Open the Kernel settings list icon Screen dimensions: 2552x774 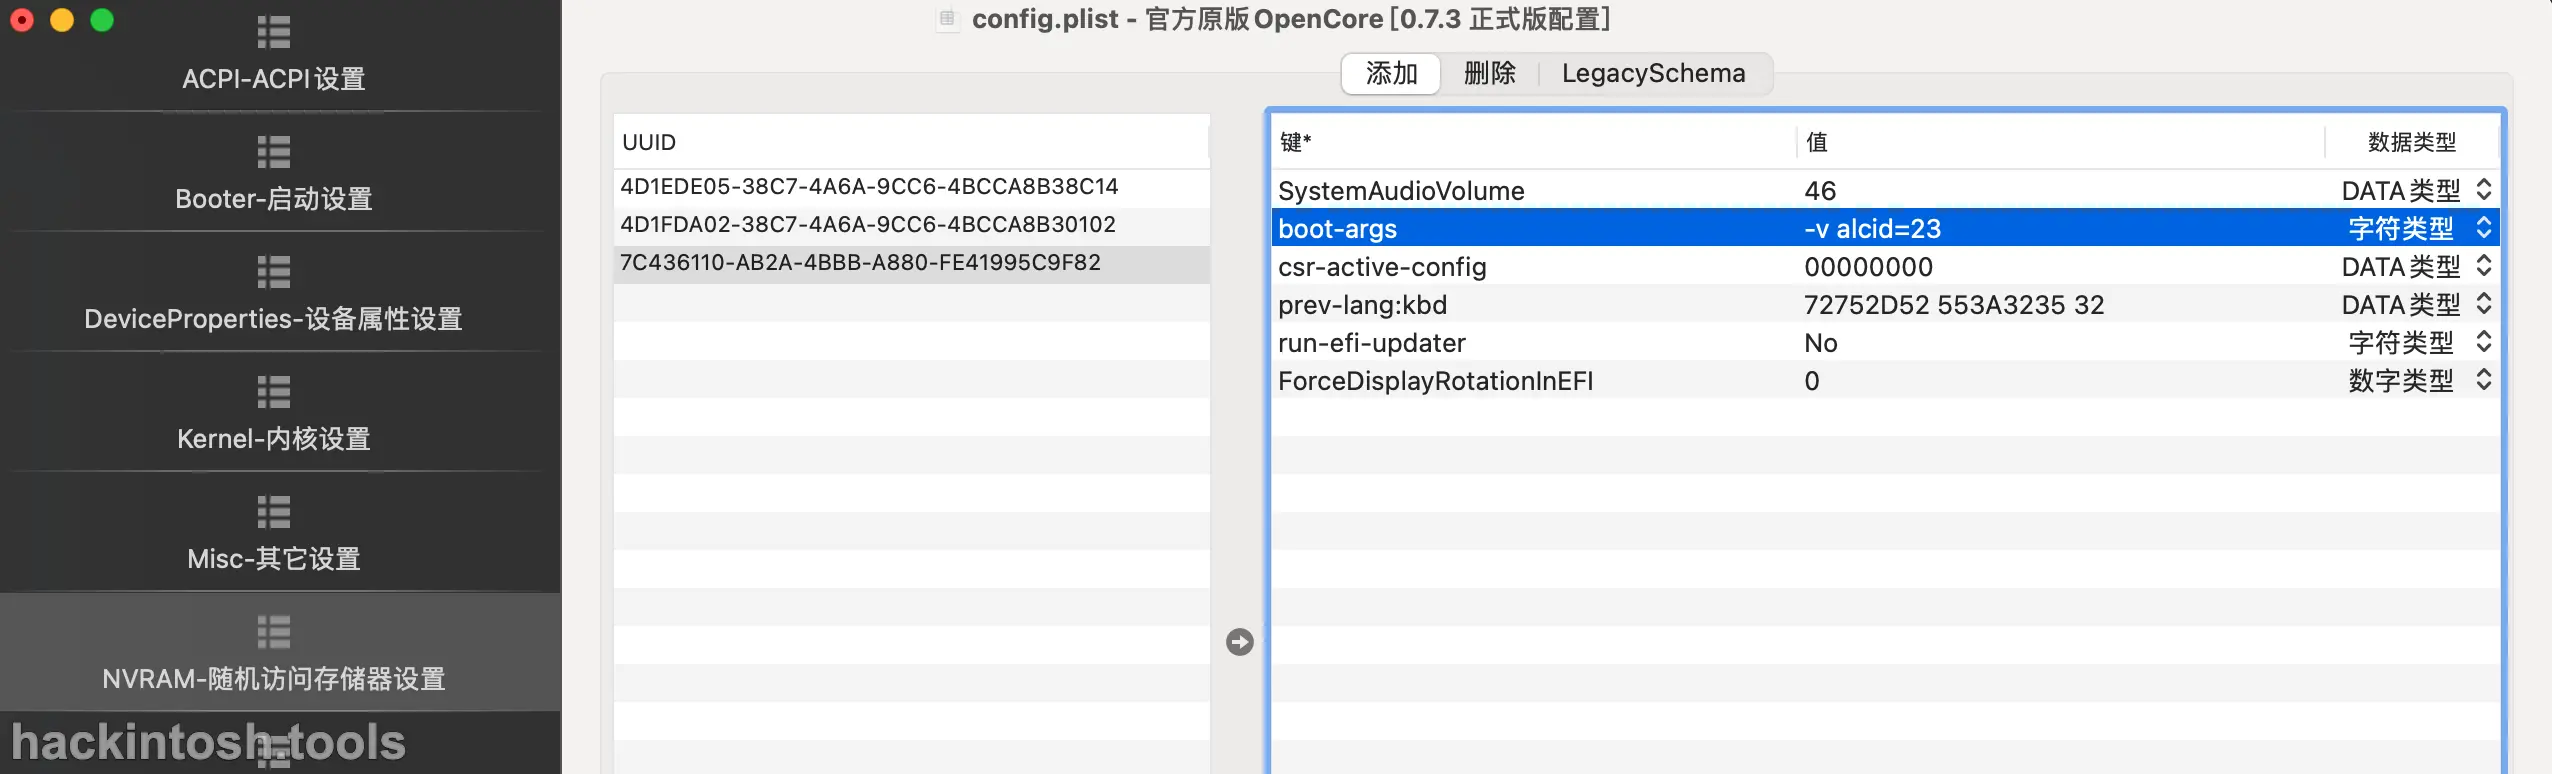tap(273, 392)
